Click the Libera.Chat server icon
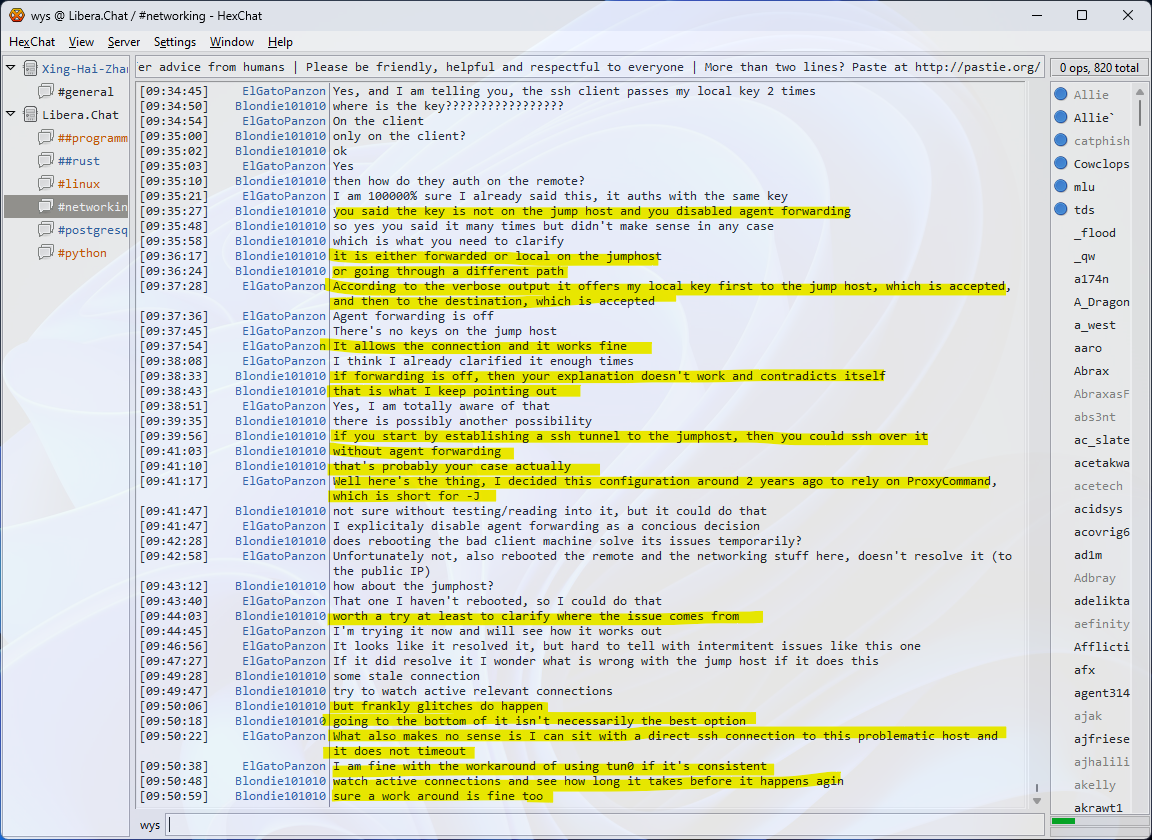This screenshot has height=840, width=1152. pos(30,115)
